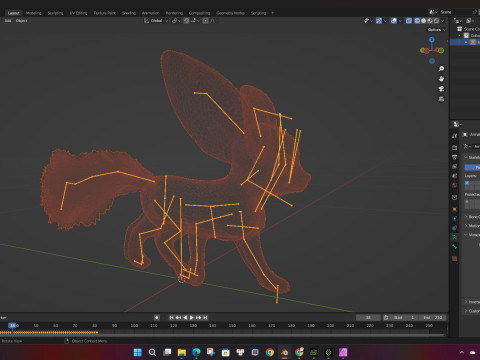The image size is (480, 360).
Task: Open the Global transform orientation dropdown
Action: [x=156, y=21]
